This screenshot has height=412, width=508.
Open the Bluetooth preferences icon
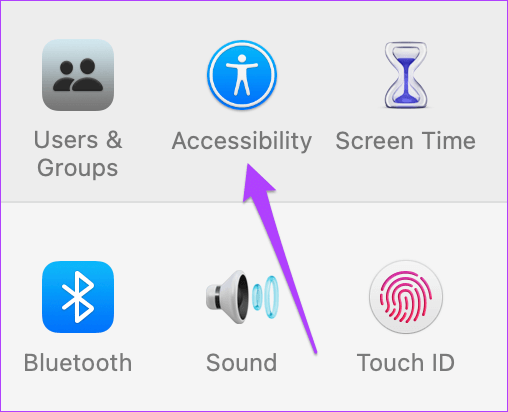[x=78, y=297]
